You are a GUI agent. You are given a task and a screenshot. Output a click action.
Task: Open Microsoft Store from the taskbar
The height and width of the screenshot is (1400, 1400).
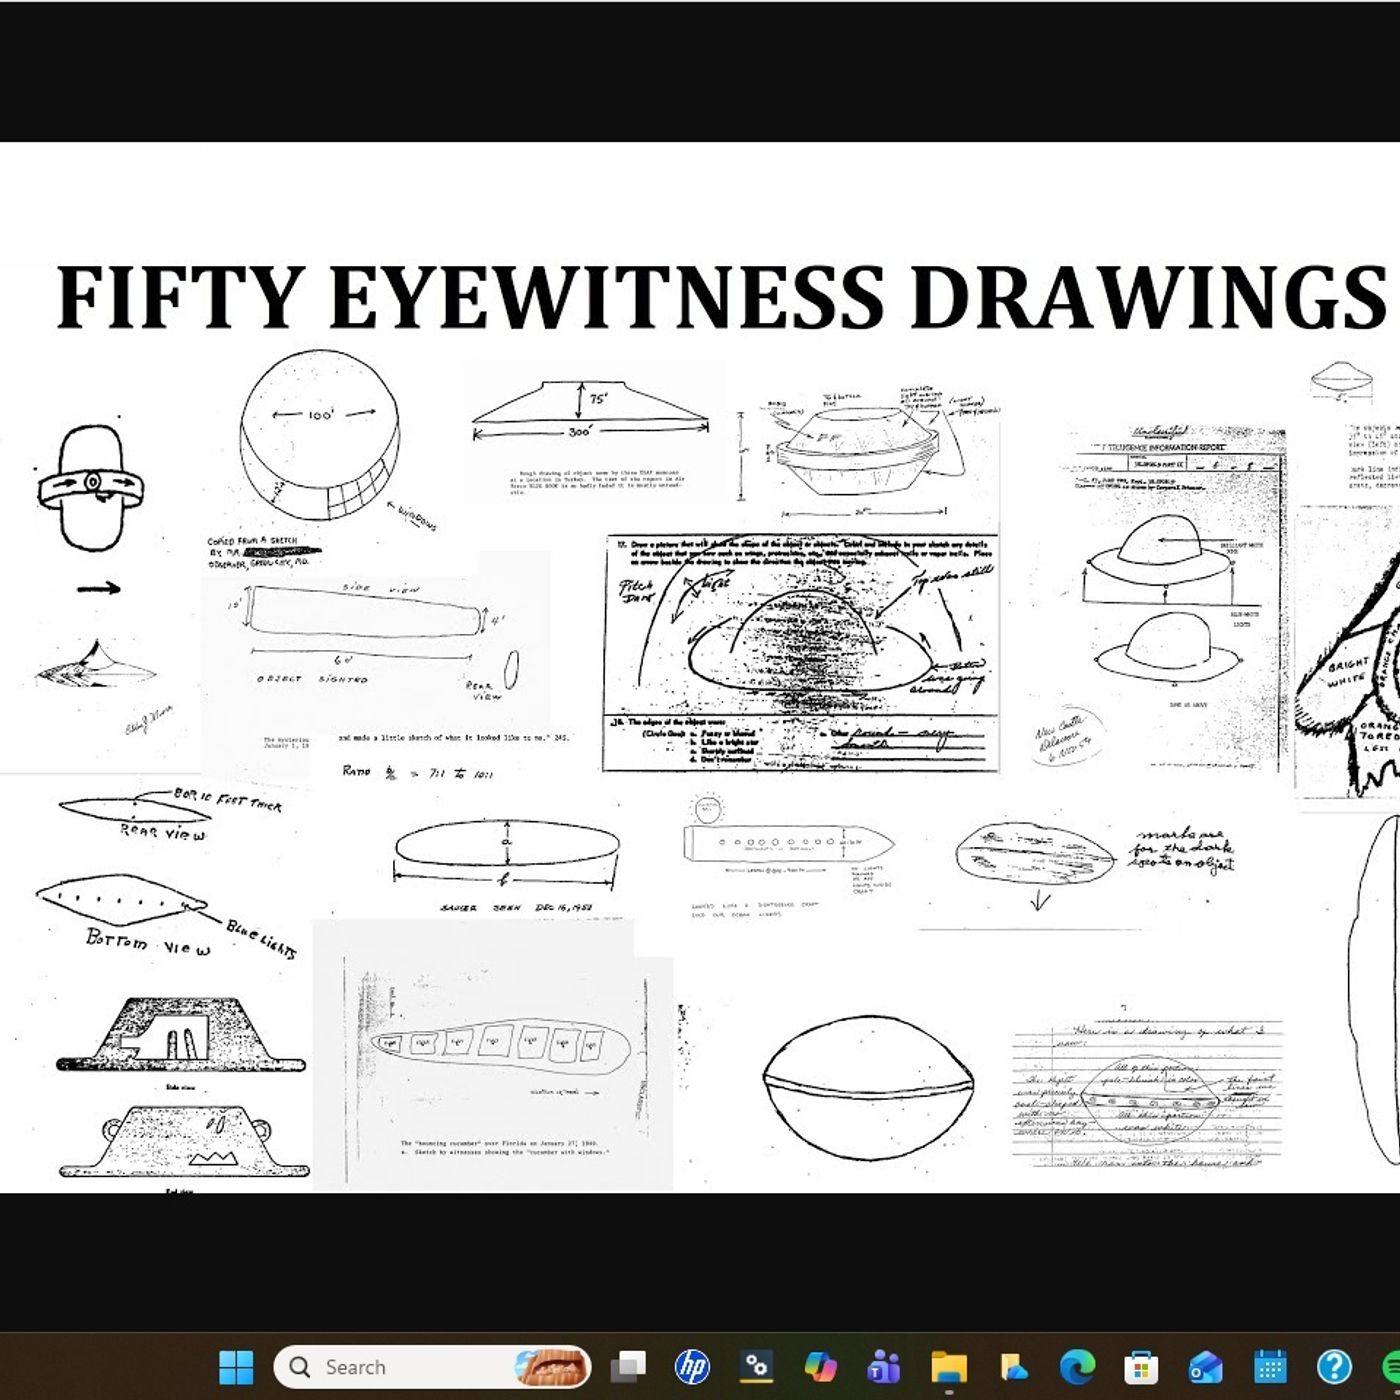[1141, 1366]
